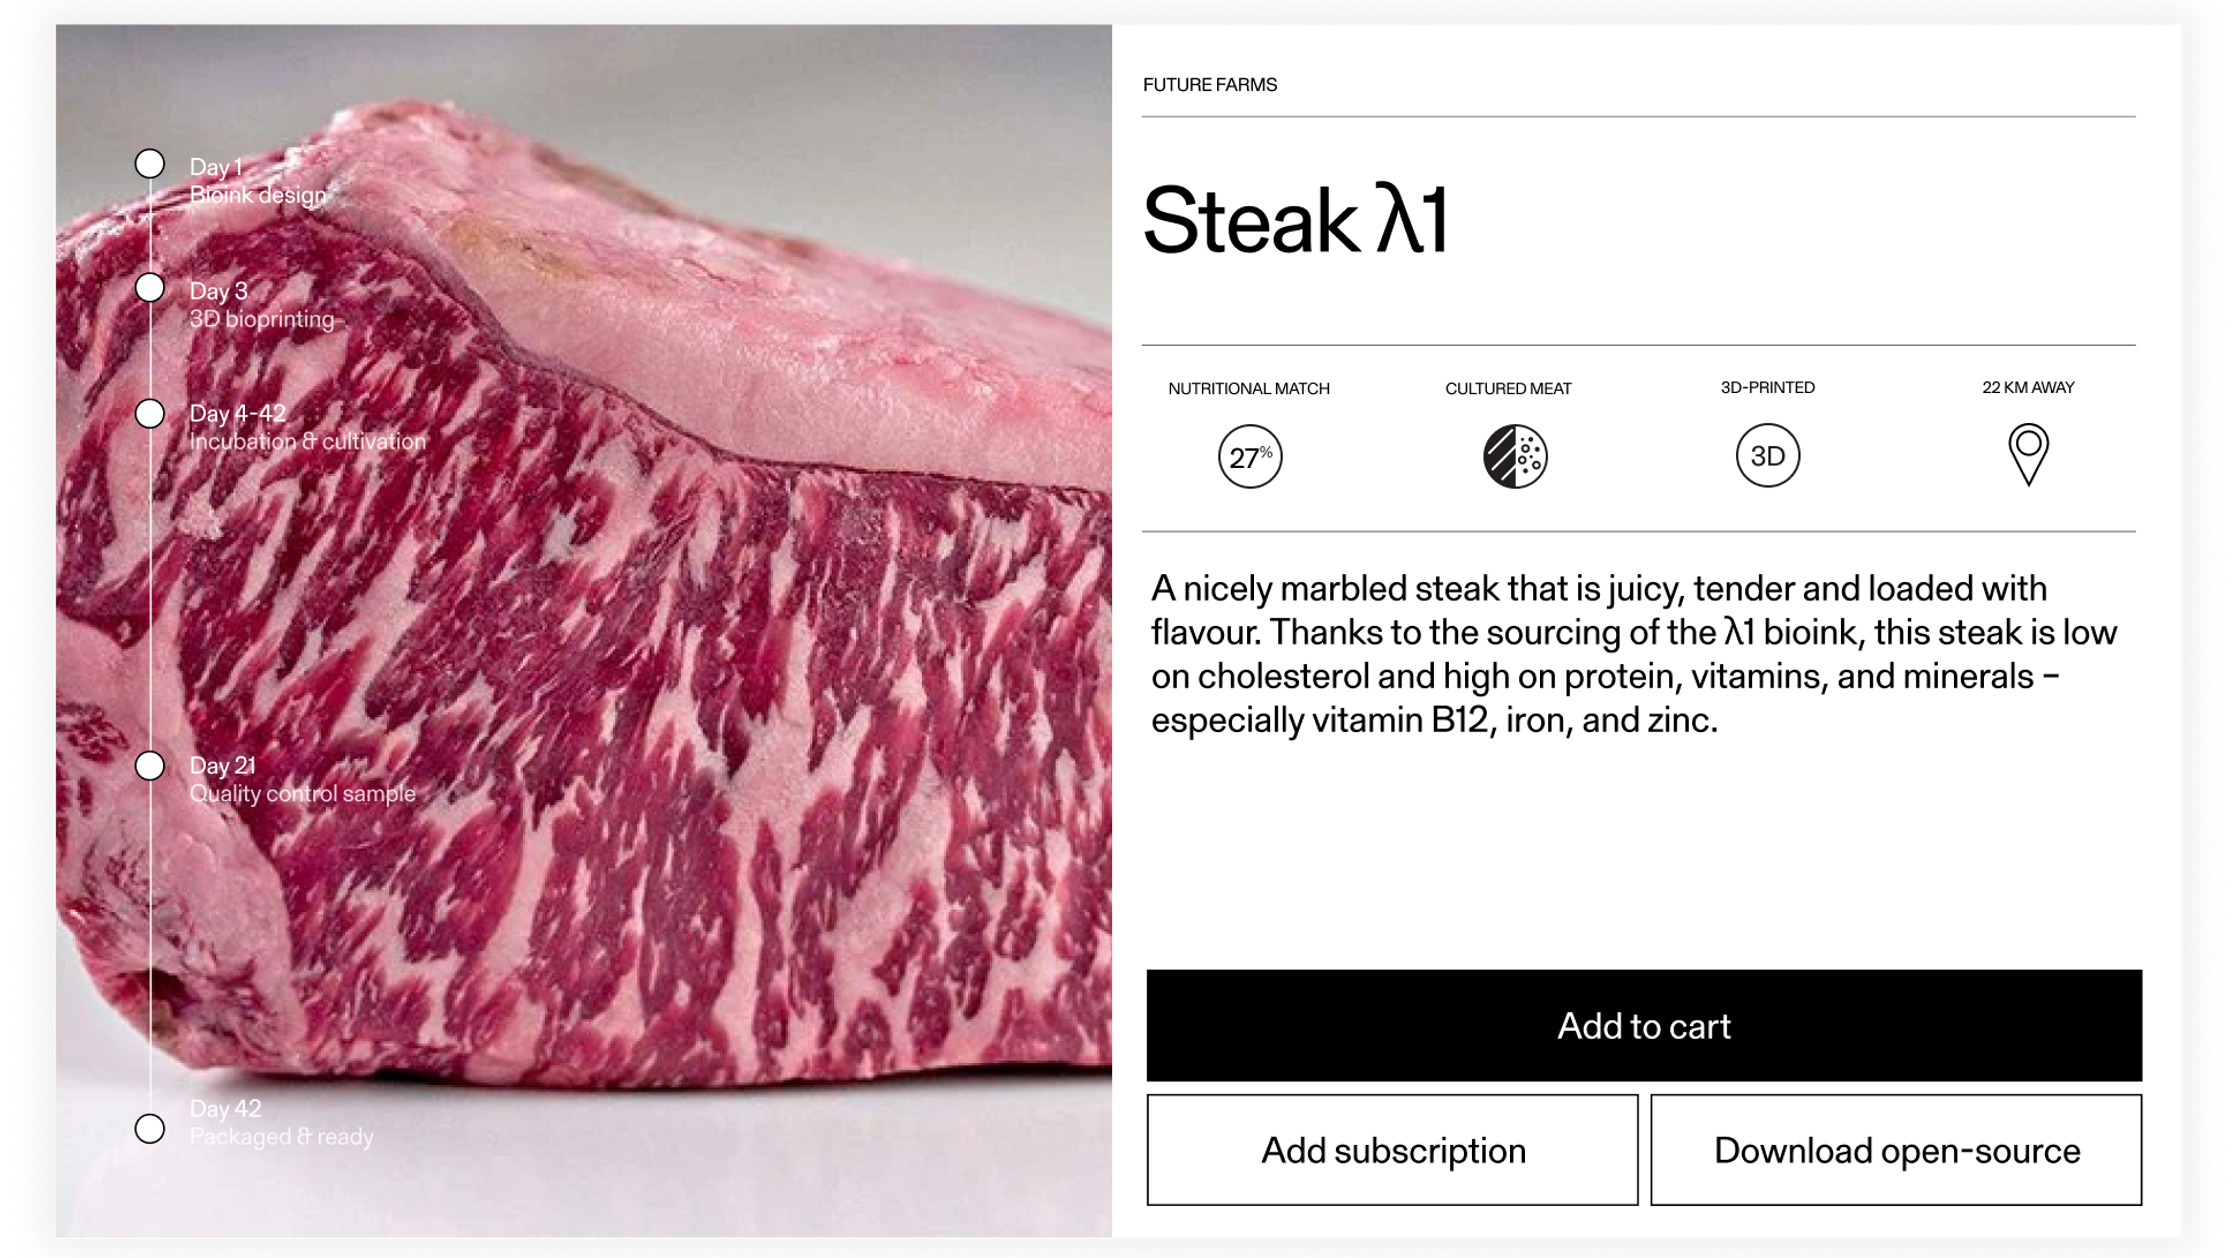Open the location pin icon
The height and width of the screenshot is (1258, 2236).
pos(2028,455)
